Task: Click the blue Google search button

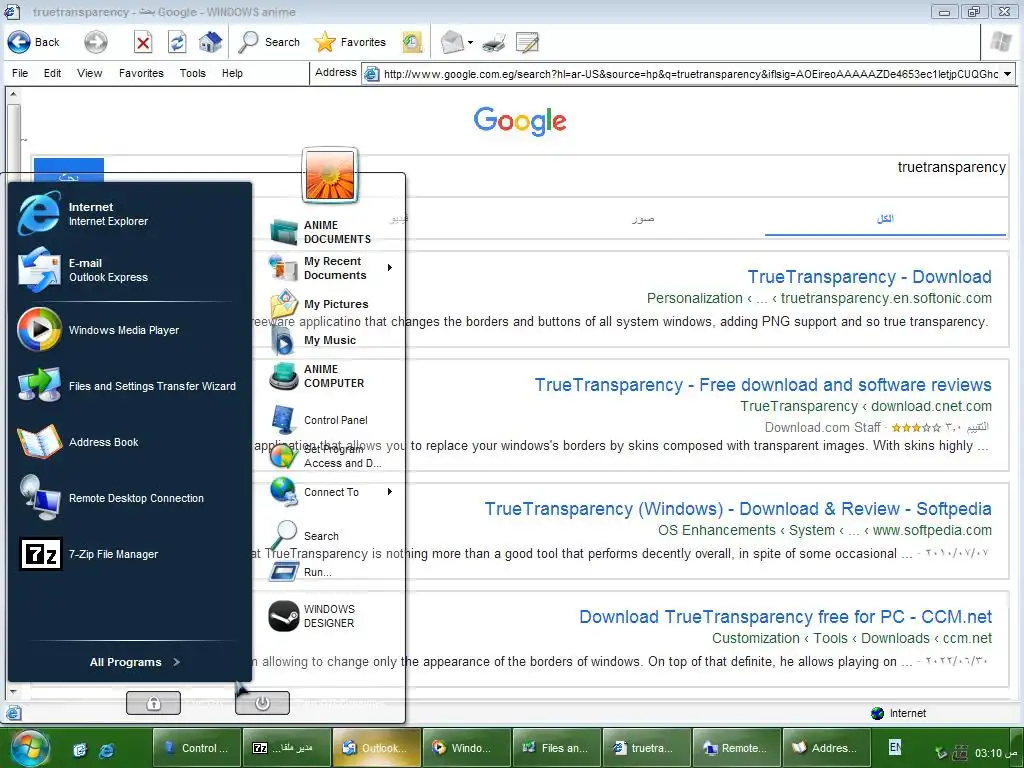Action: (x=69, y=171)
